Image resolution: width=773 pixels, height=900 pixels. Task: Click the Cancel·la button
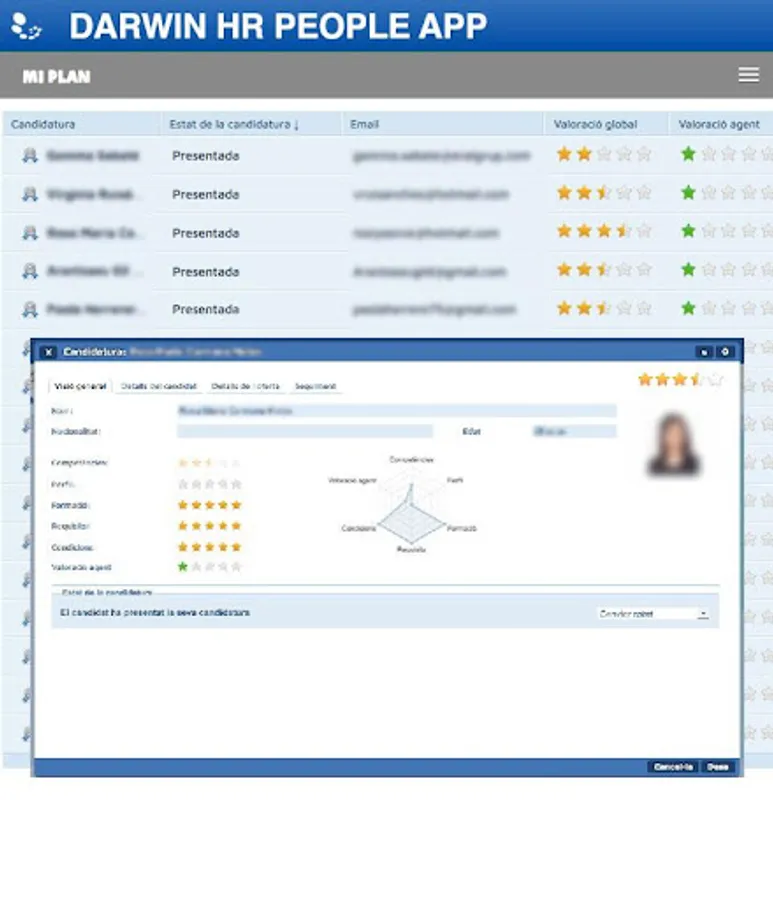click(x=673, y=767)
